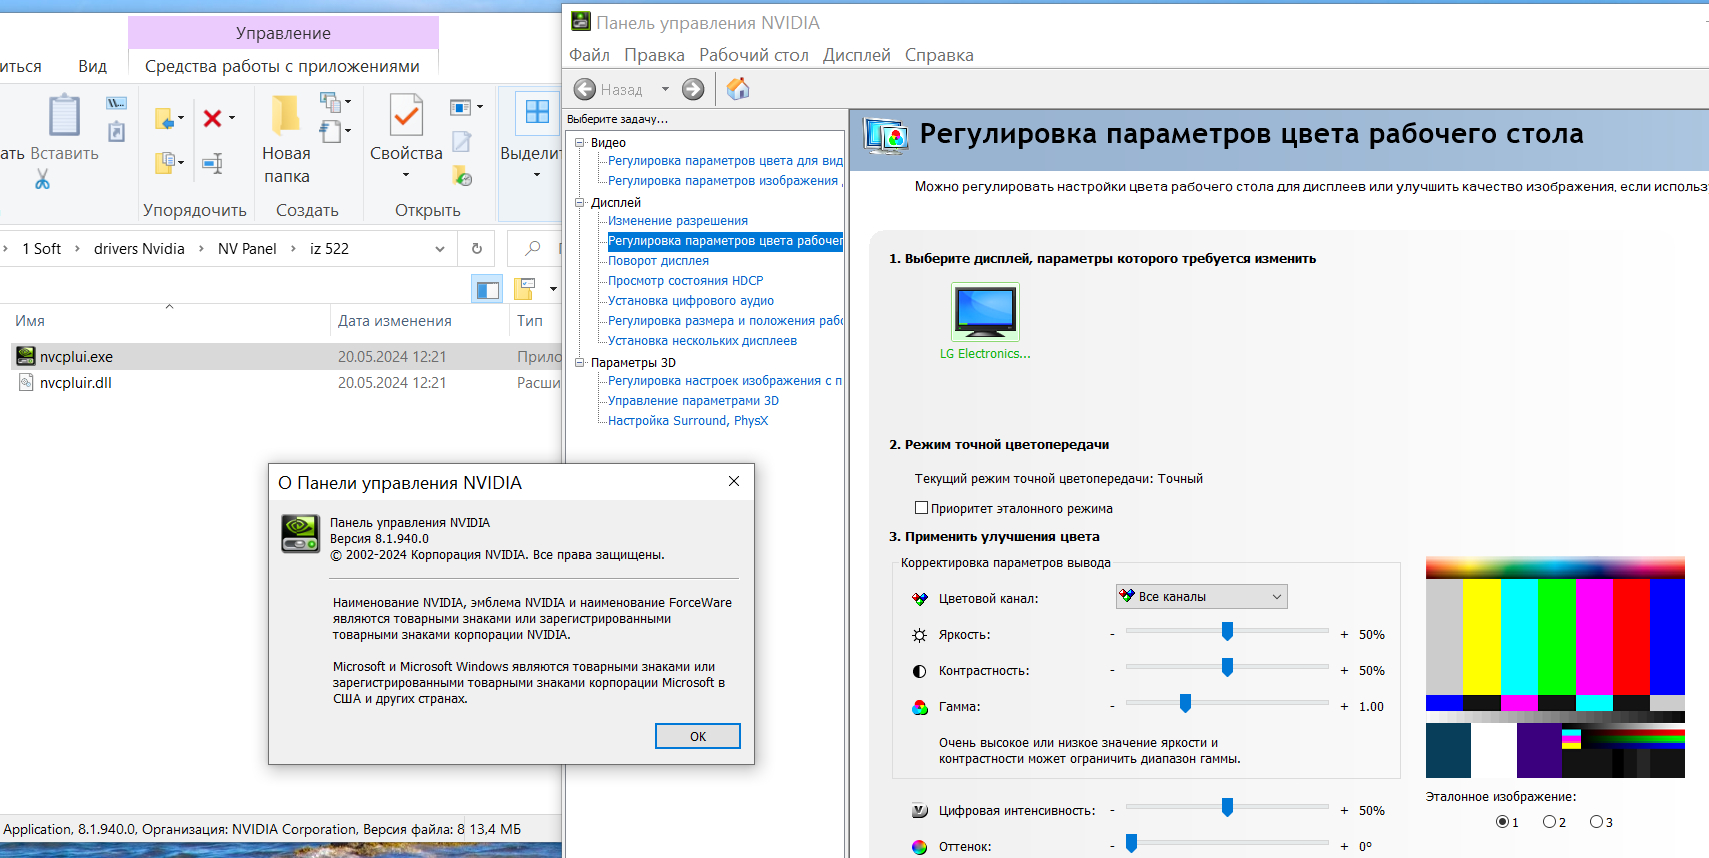Click the Оттенок slider thumb
Screen dimensions: 1709x858
(x=1131, y=843)
